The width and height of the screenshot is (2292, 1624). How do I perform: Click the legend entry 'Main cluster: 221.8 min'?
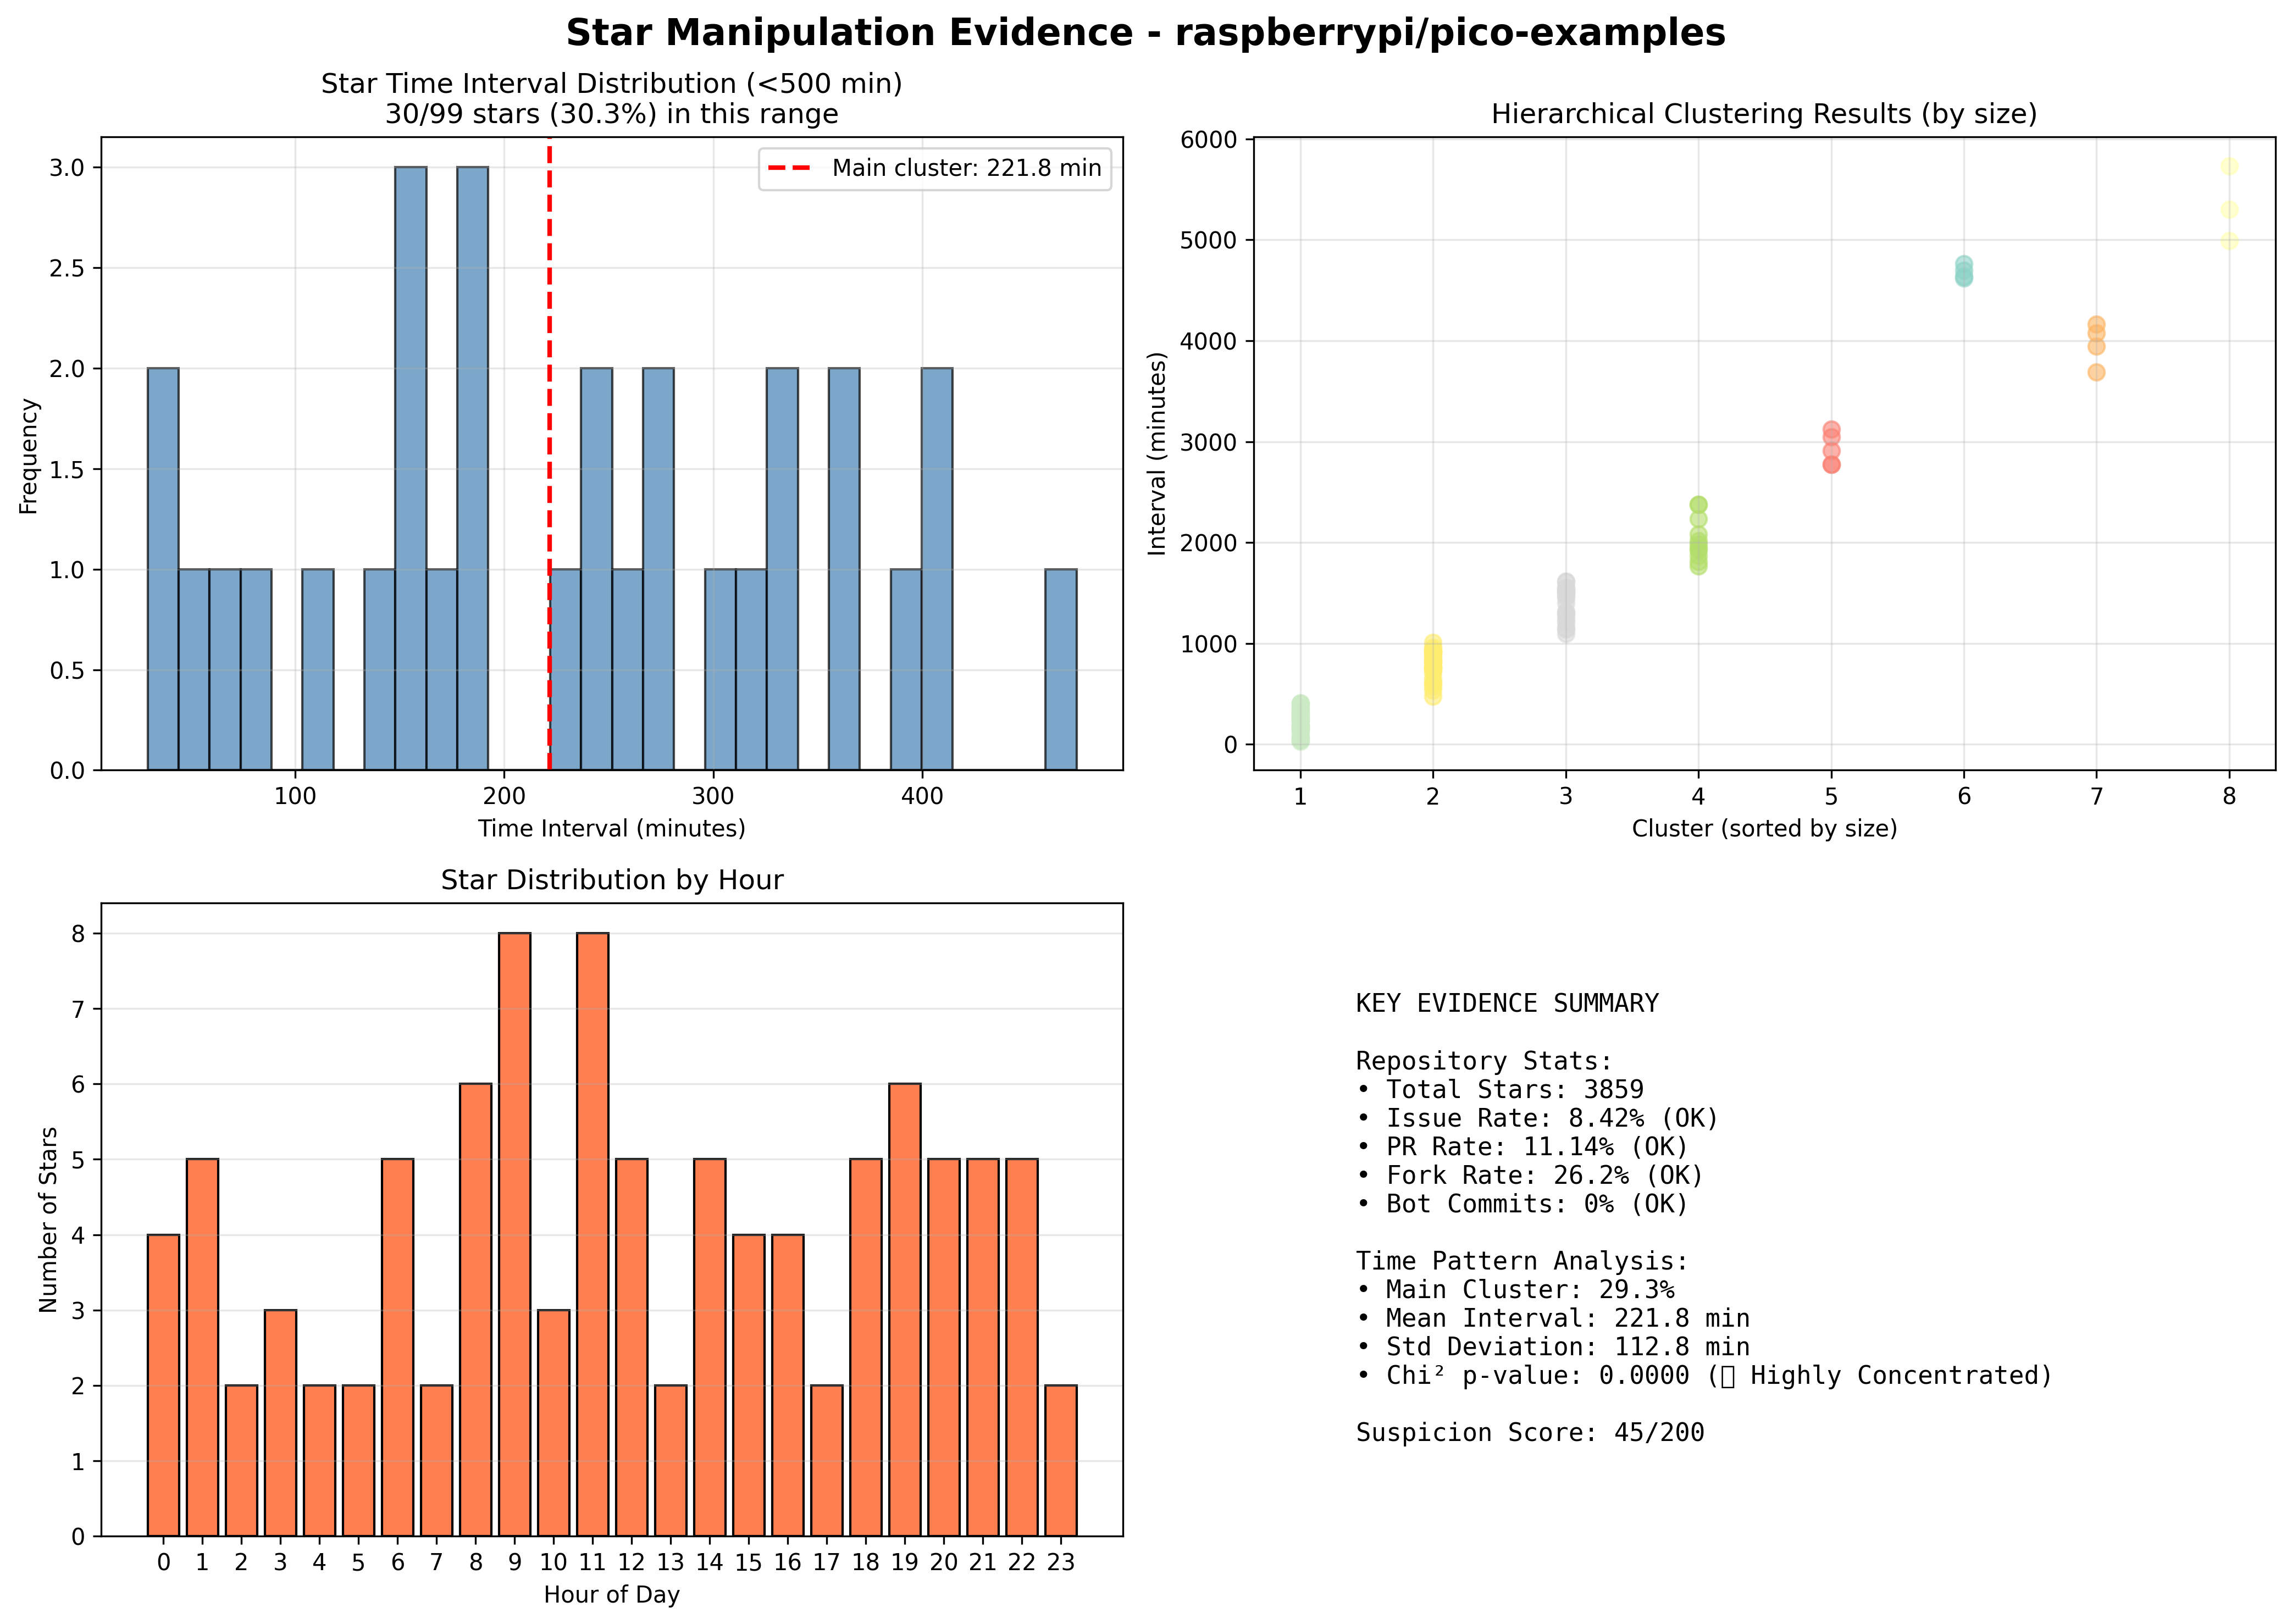tap(934, 168)
